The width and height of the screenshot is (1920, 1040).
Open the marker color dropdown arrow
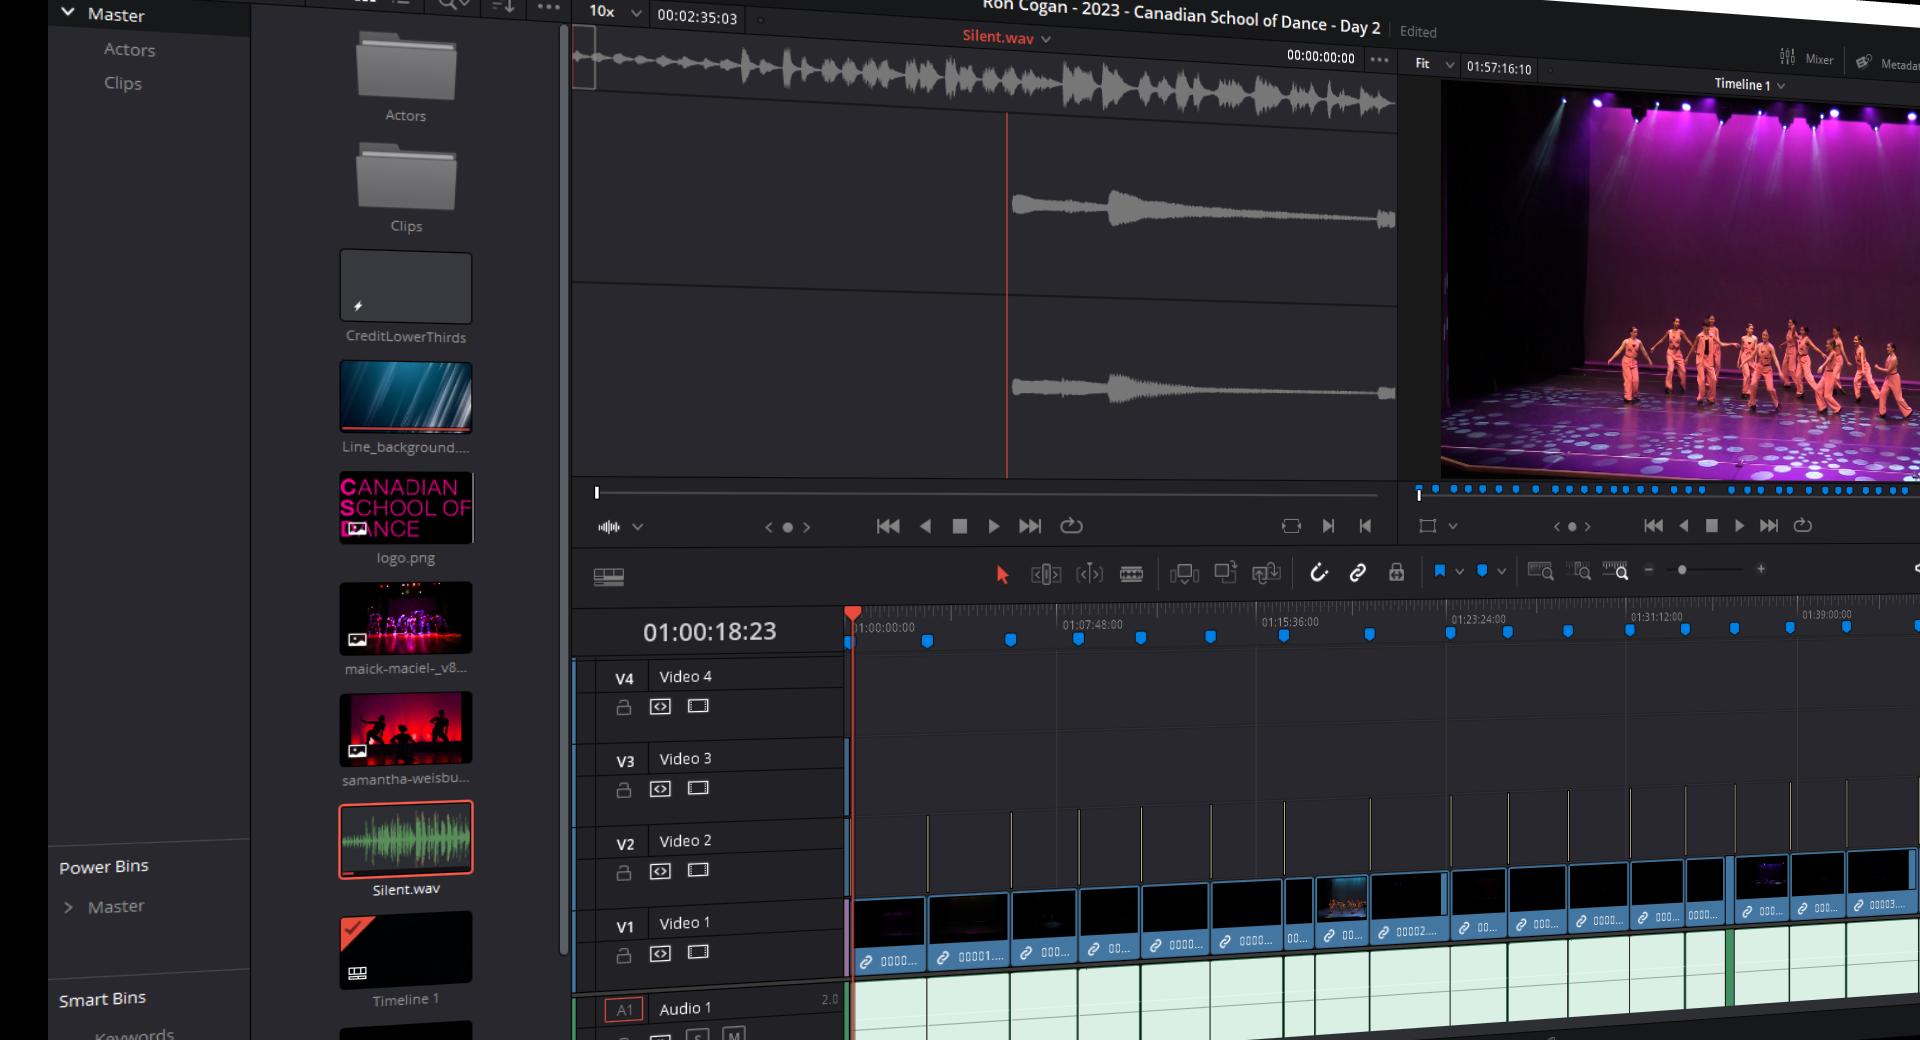point(1501,571)
